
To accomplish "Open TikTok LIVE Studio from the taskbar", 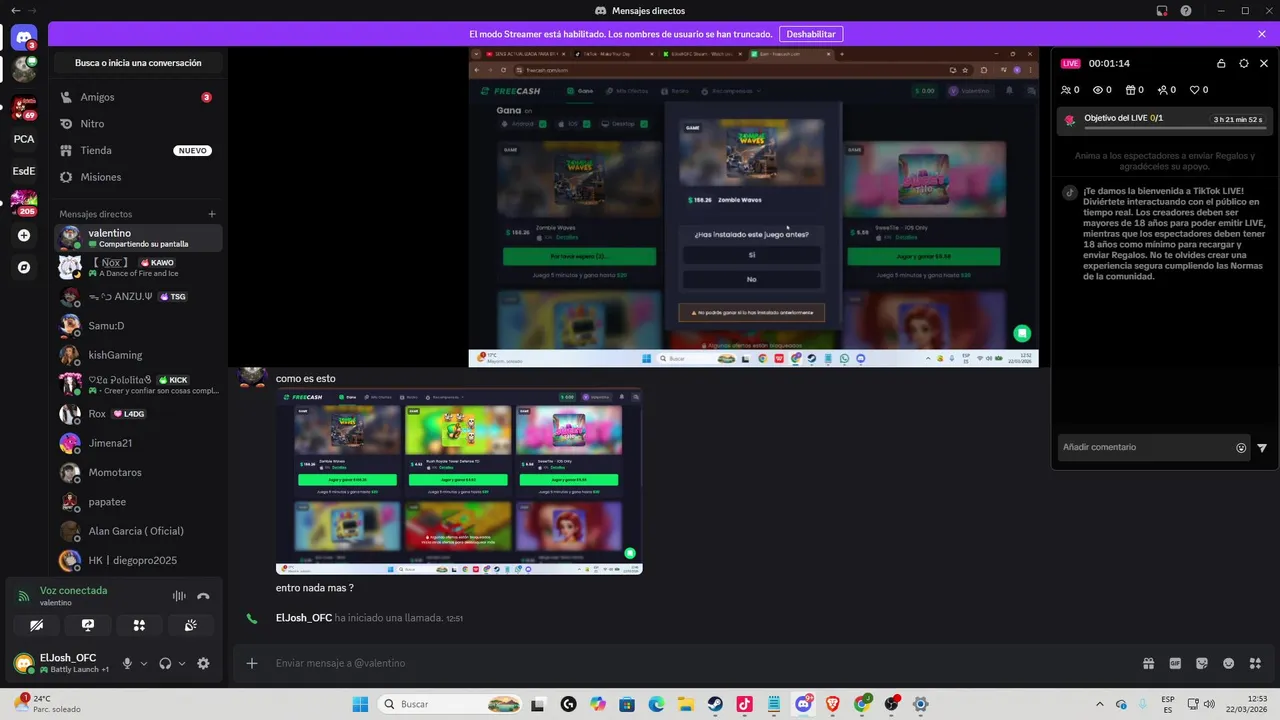I will 744,704.
